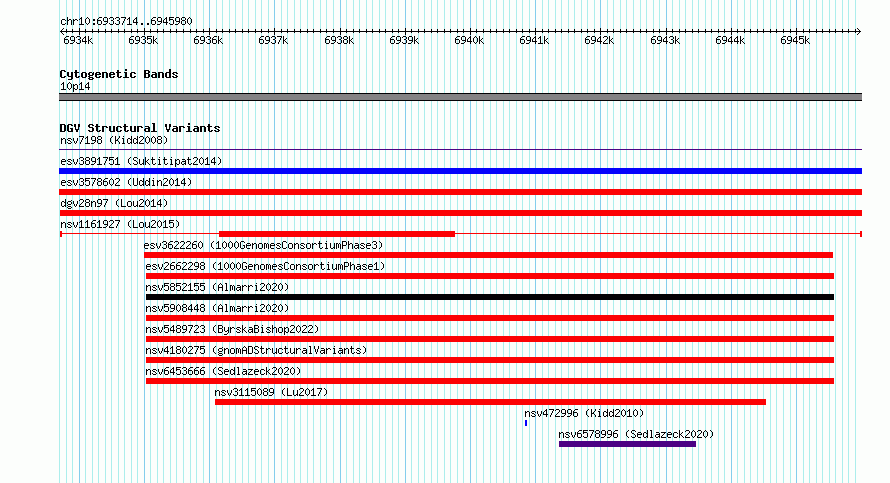Screen dimensions: 890x483
Task: Select the thick red nsv1161927 segment
Action: 337,234
